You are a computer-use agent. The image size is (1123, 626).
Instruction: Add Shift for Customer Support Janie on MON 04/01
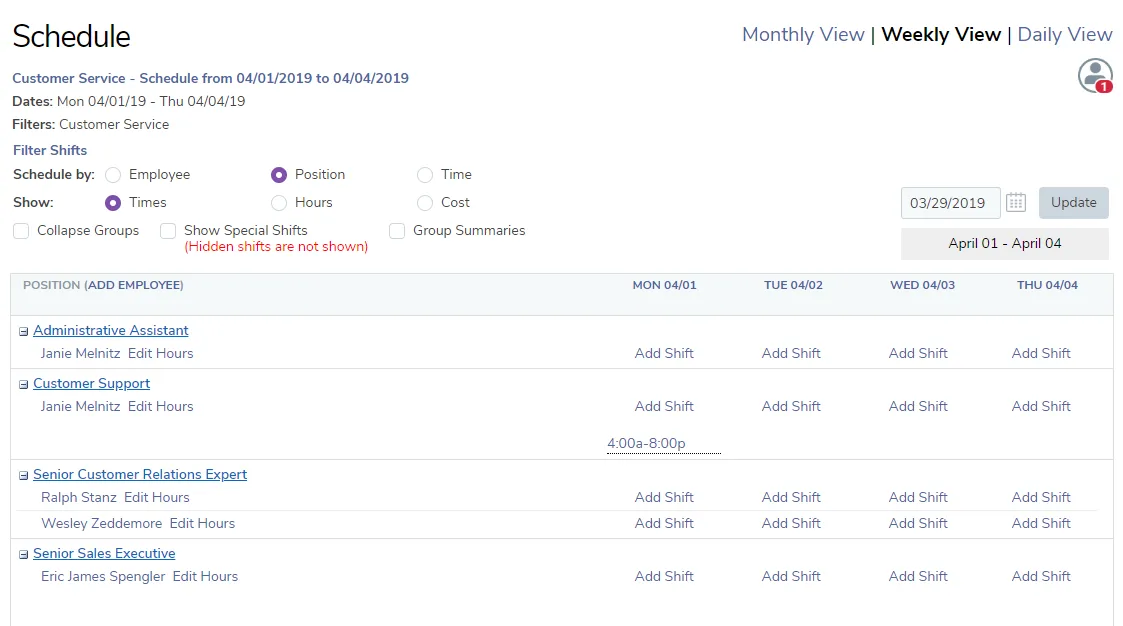coord(664,406)
